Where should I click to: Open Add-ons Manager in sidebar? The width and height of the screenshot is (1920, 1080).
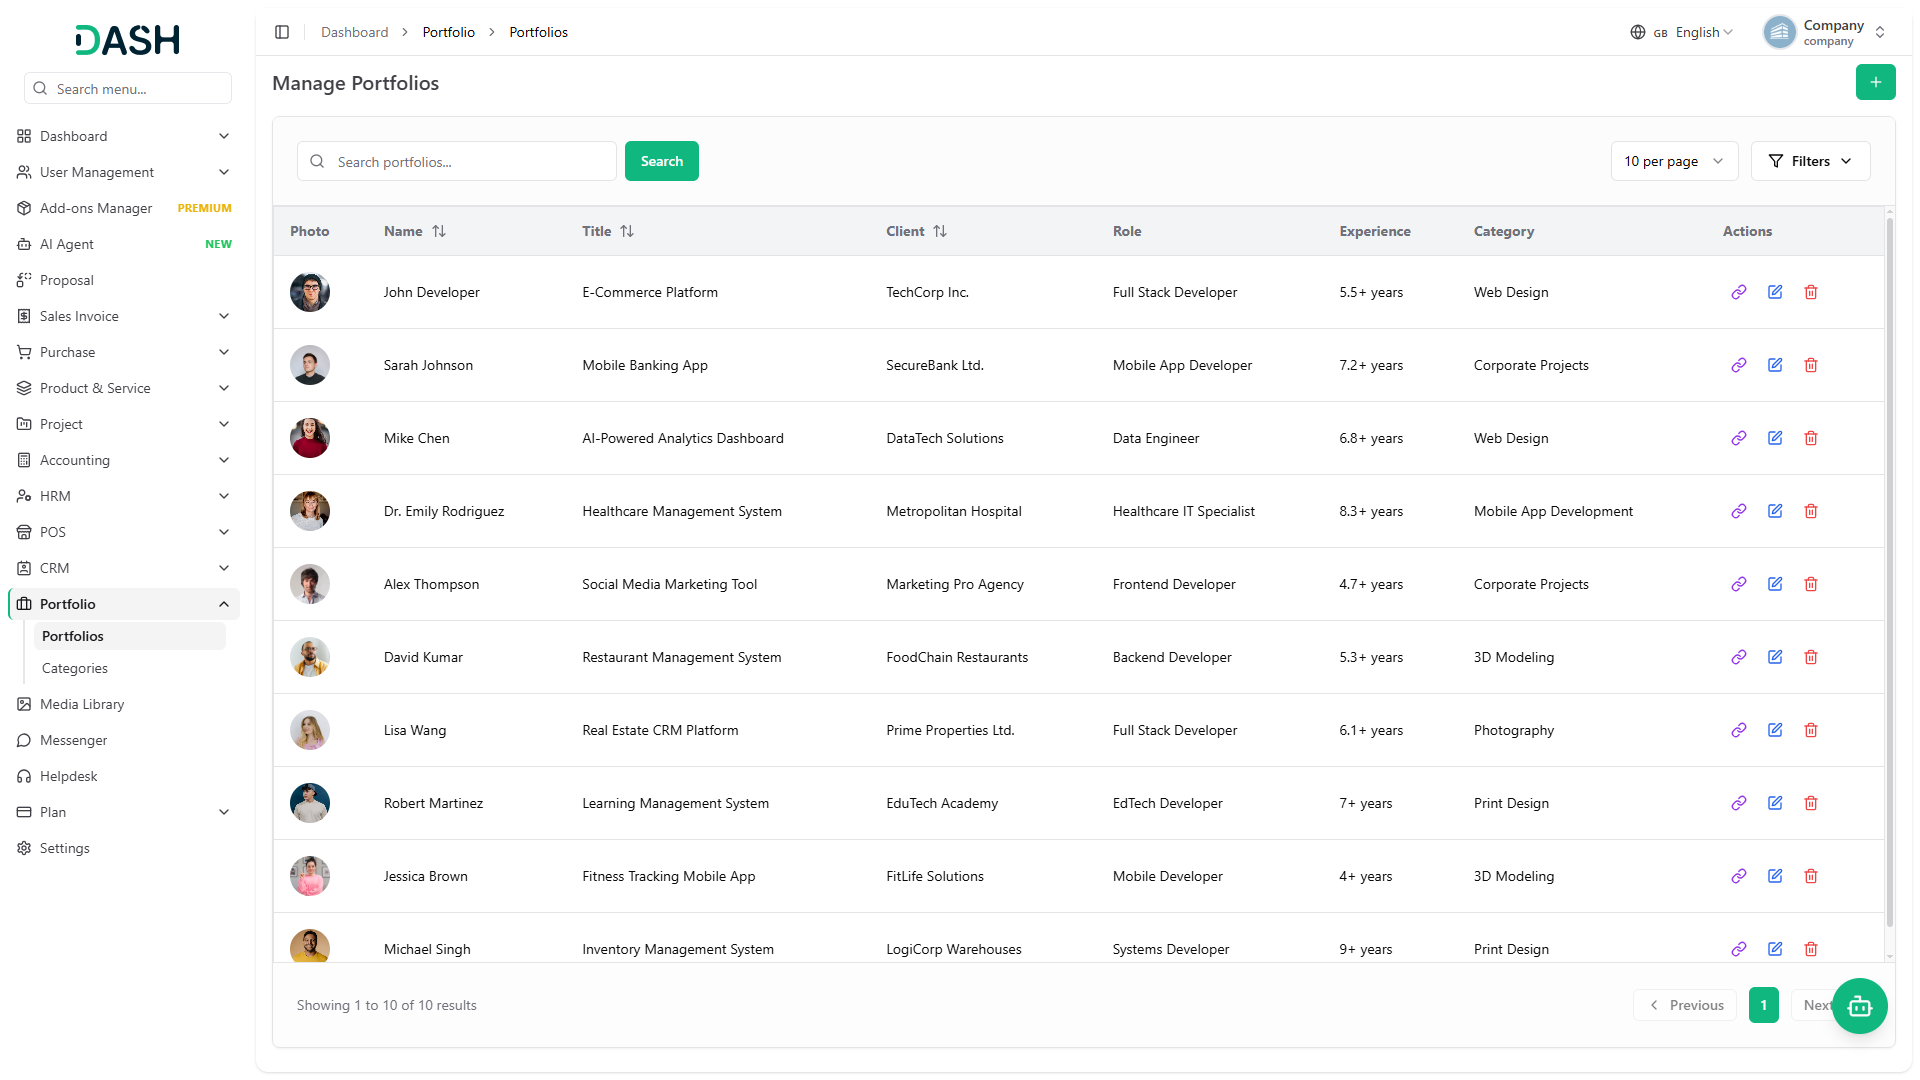(124, 208)
